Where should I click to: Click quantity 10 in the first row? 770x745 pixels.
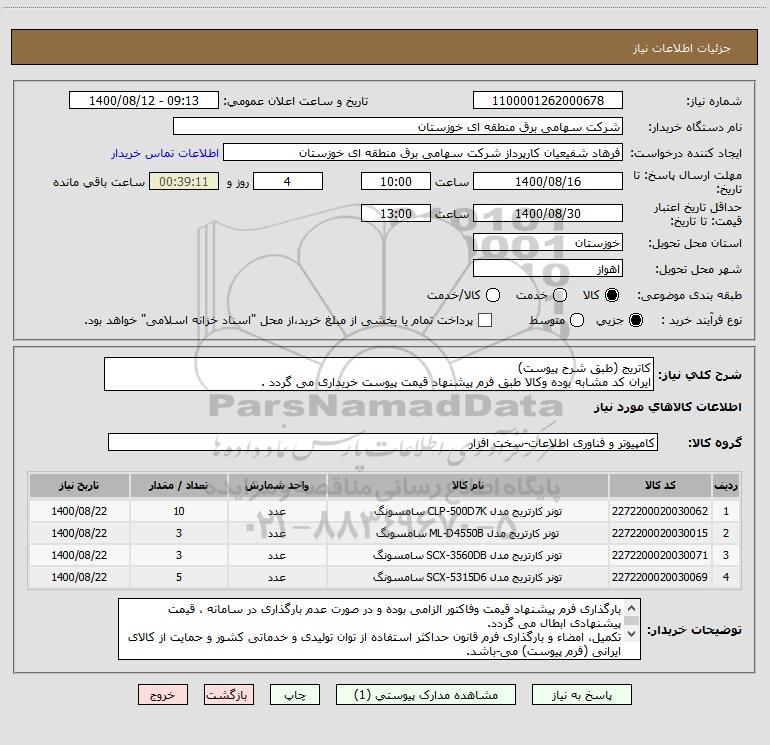pos(179,511)
